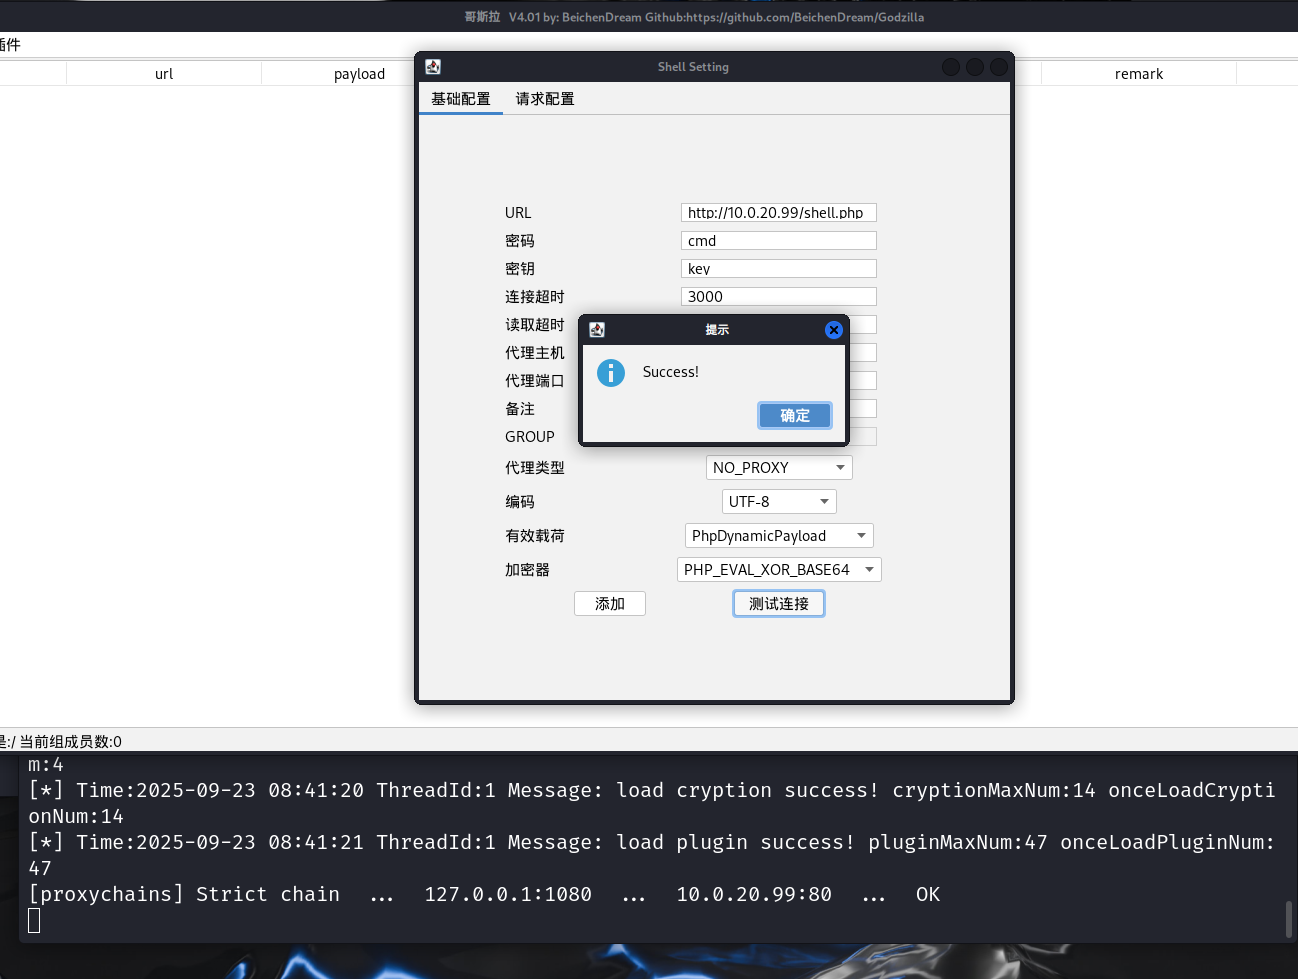Click the proxychains Strict chain terminal line

point(484,895)
